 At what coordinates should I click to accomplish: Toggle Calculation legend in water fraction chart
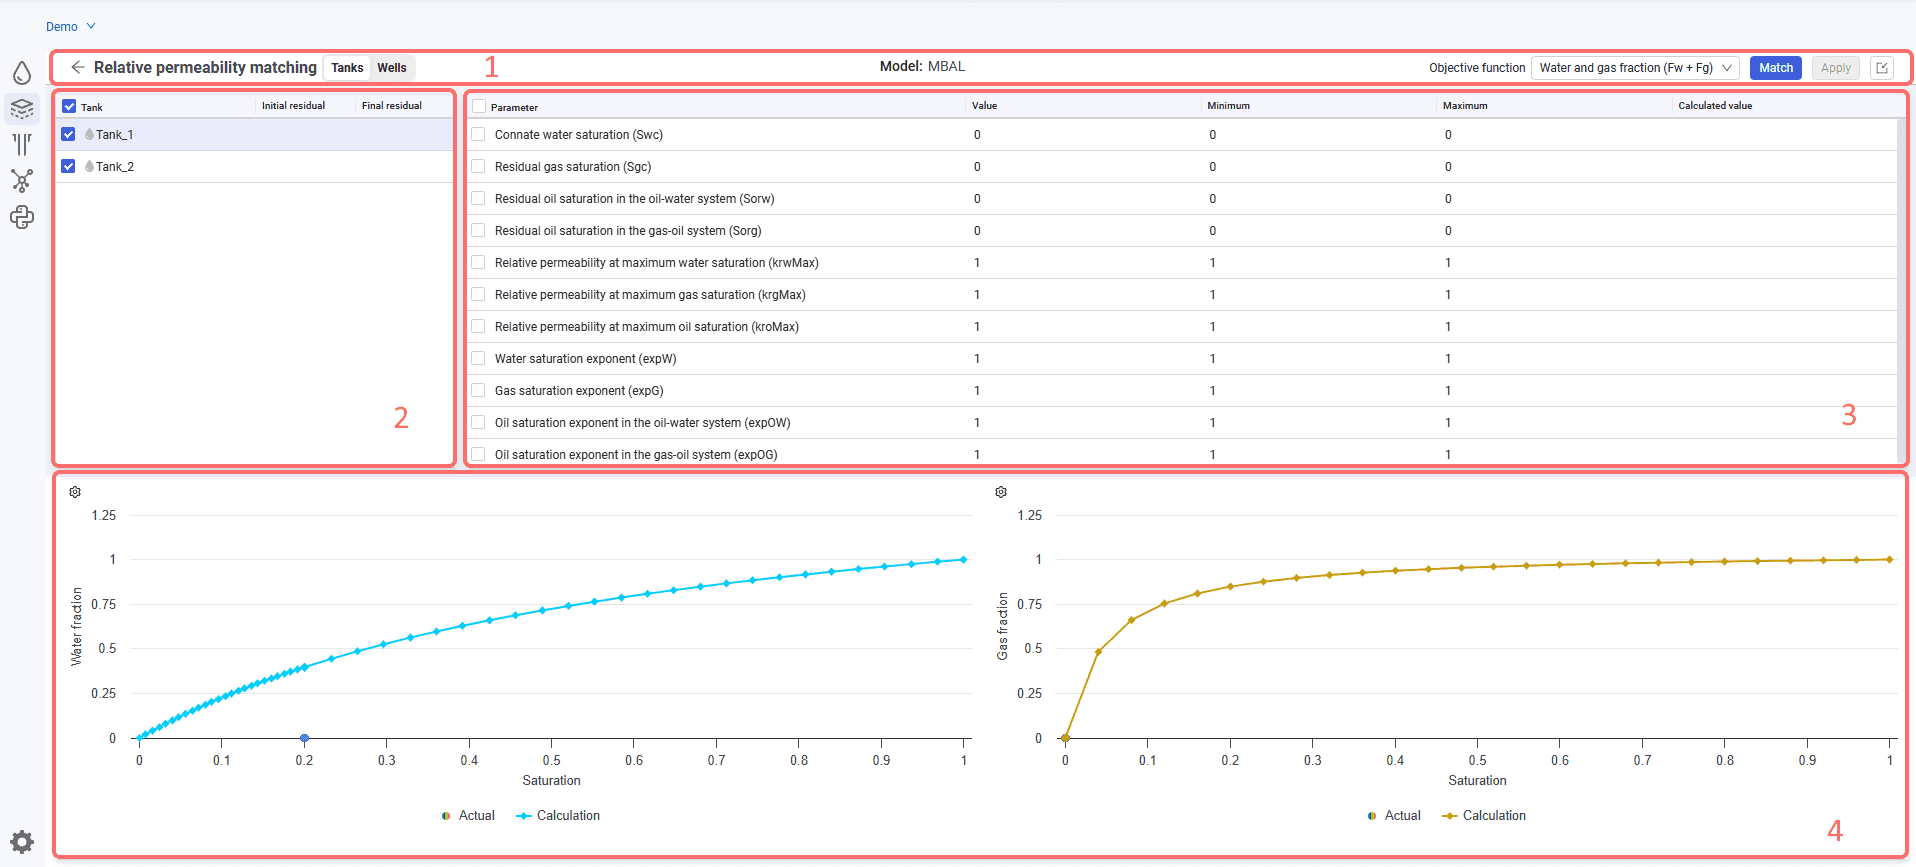558,816
